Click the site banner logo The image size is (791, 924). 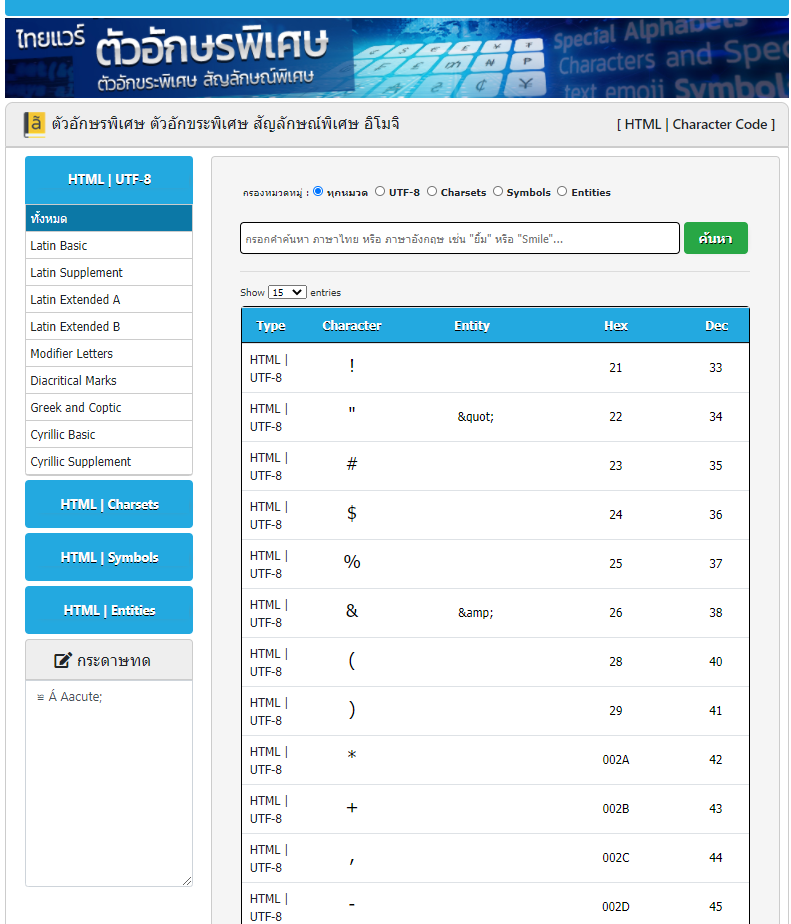tap(396, 58)
